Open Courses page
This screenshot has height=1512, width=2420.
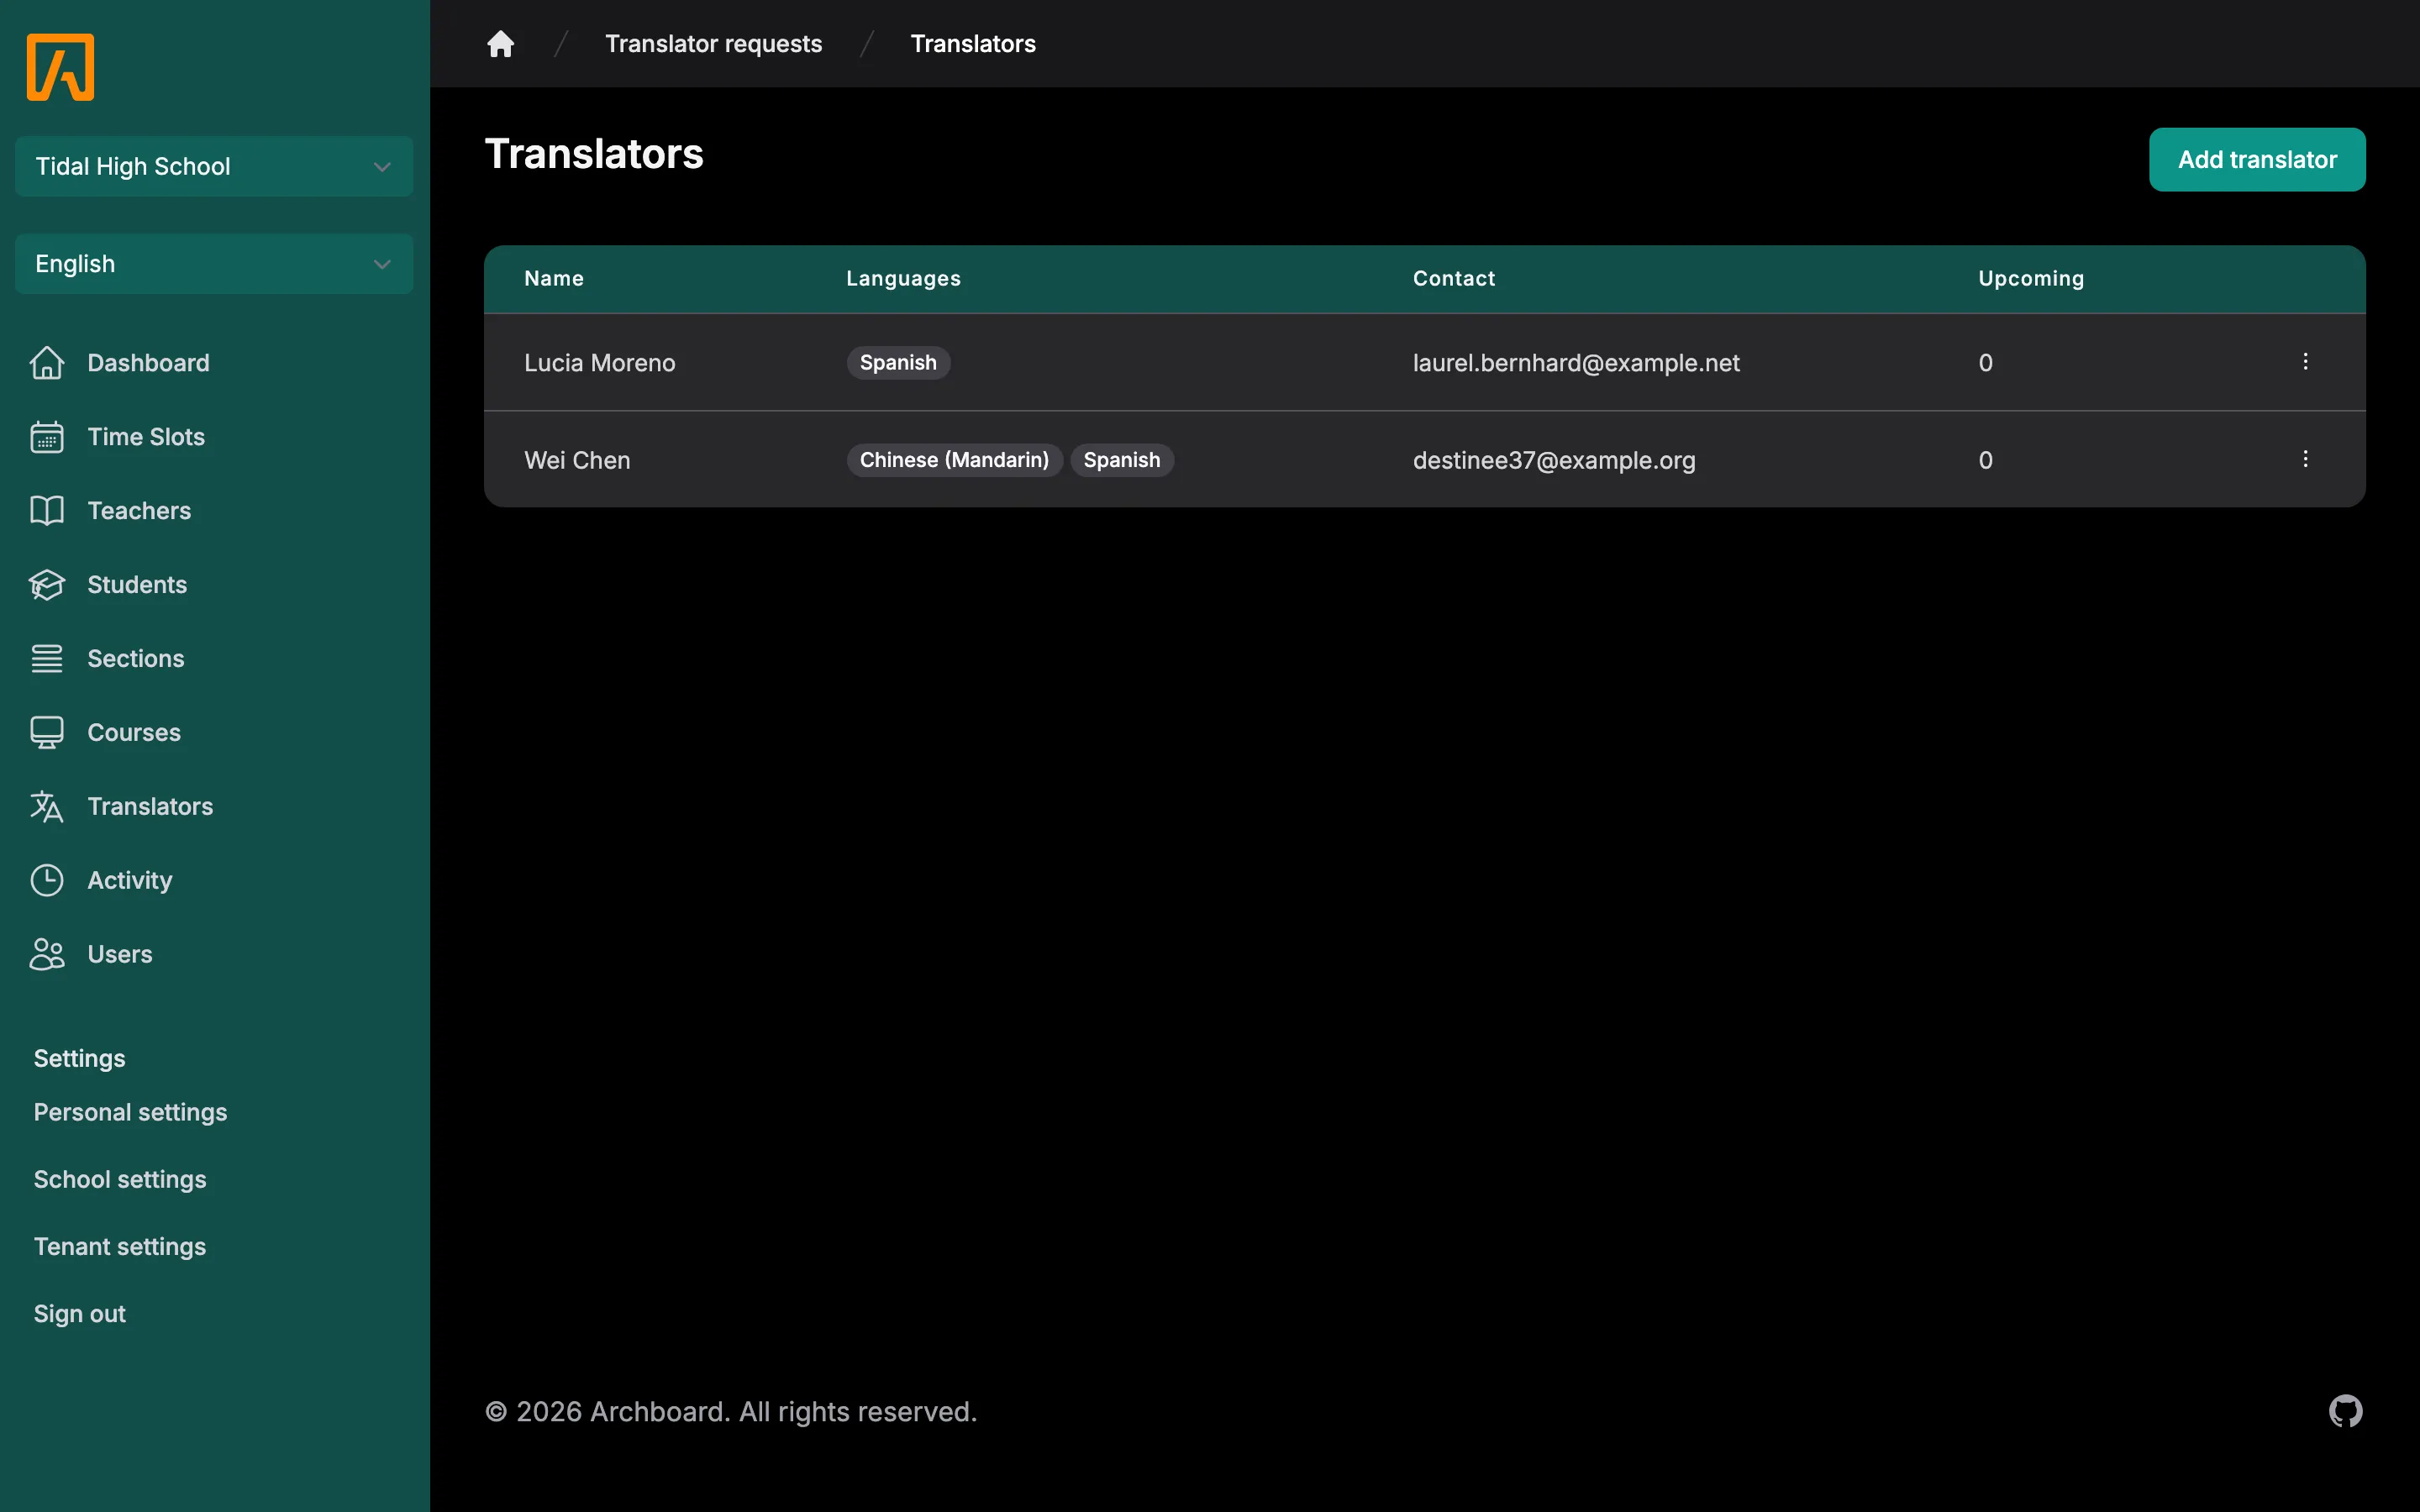coord(134,733)
